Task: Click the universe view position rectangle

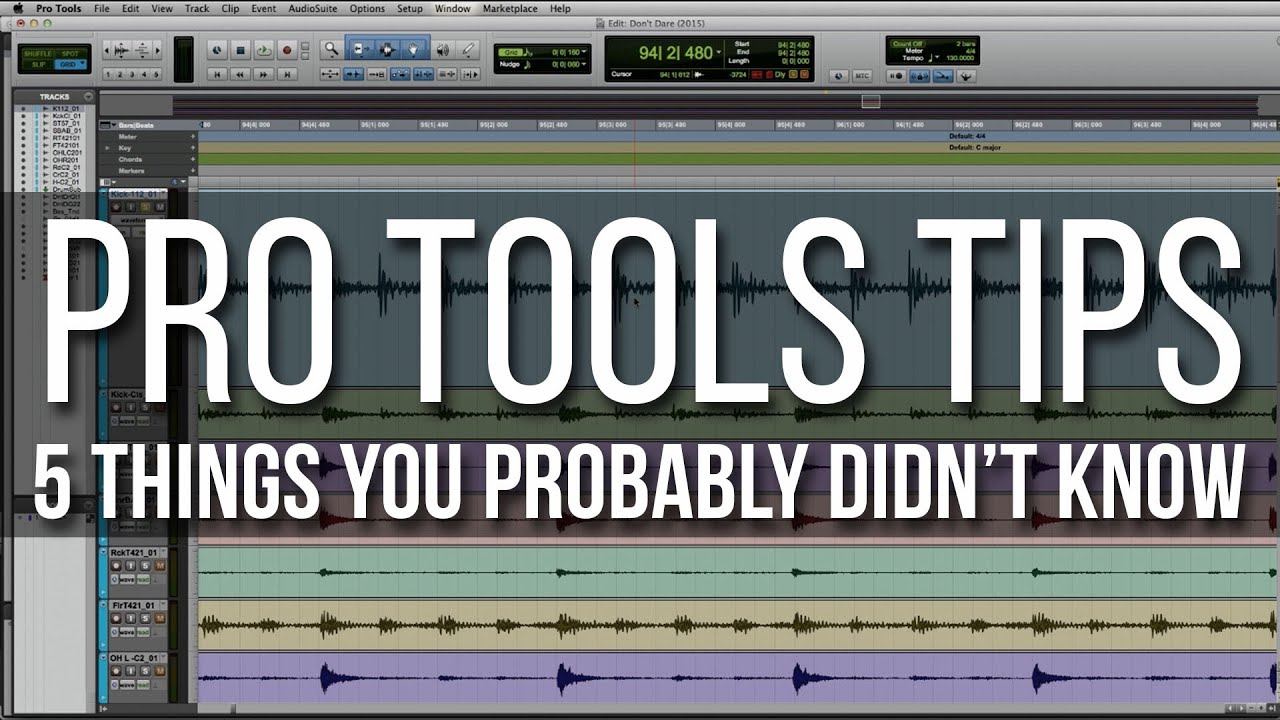Action: click(871, 101)
